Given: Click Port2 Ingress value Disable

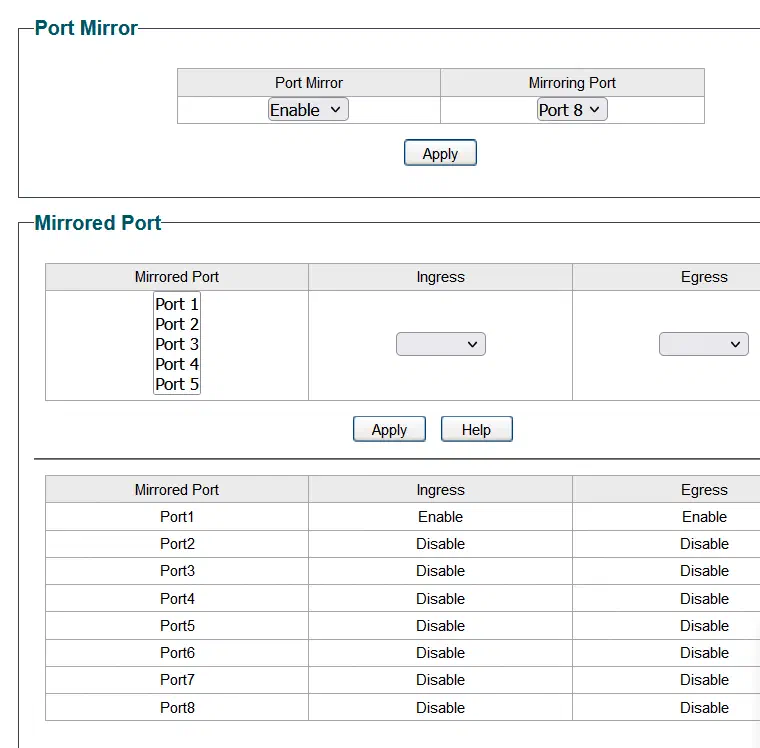Looking at the screenshot, I should click(441, 544).
